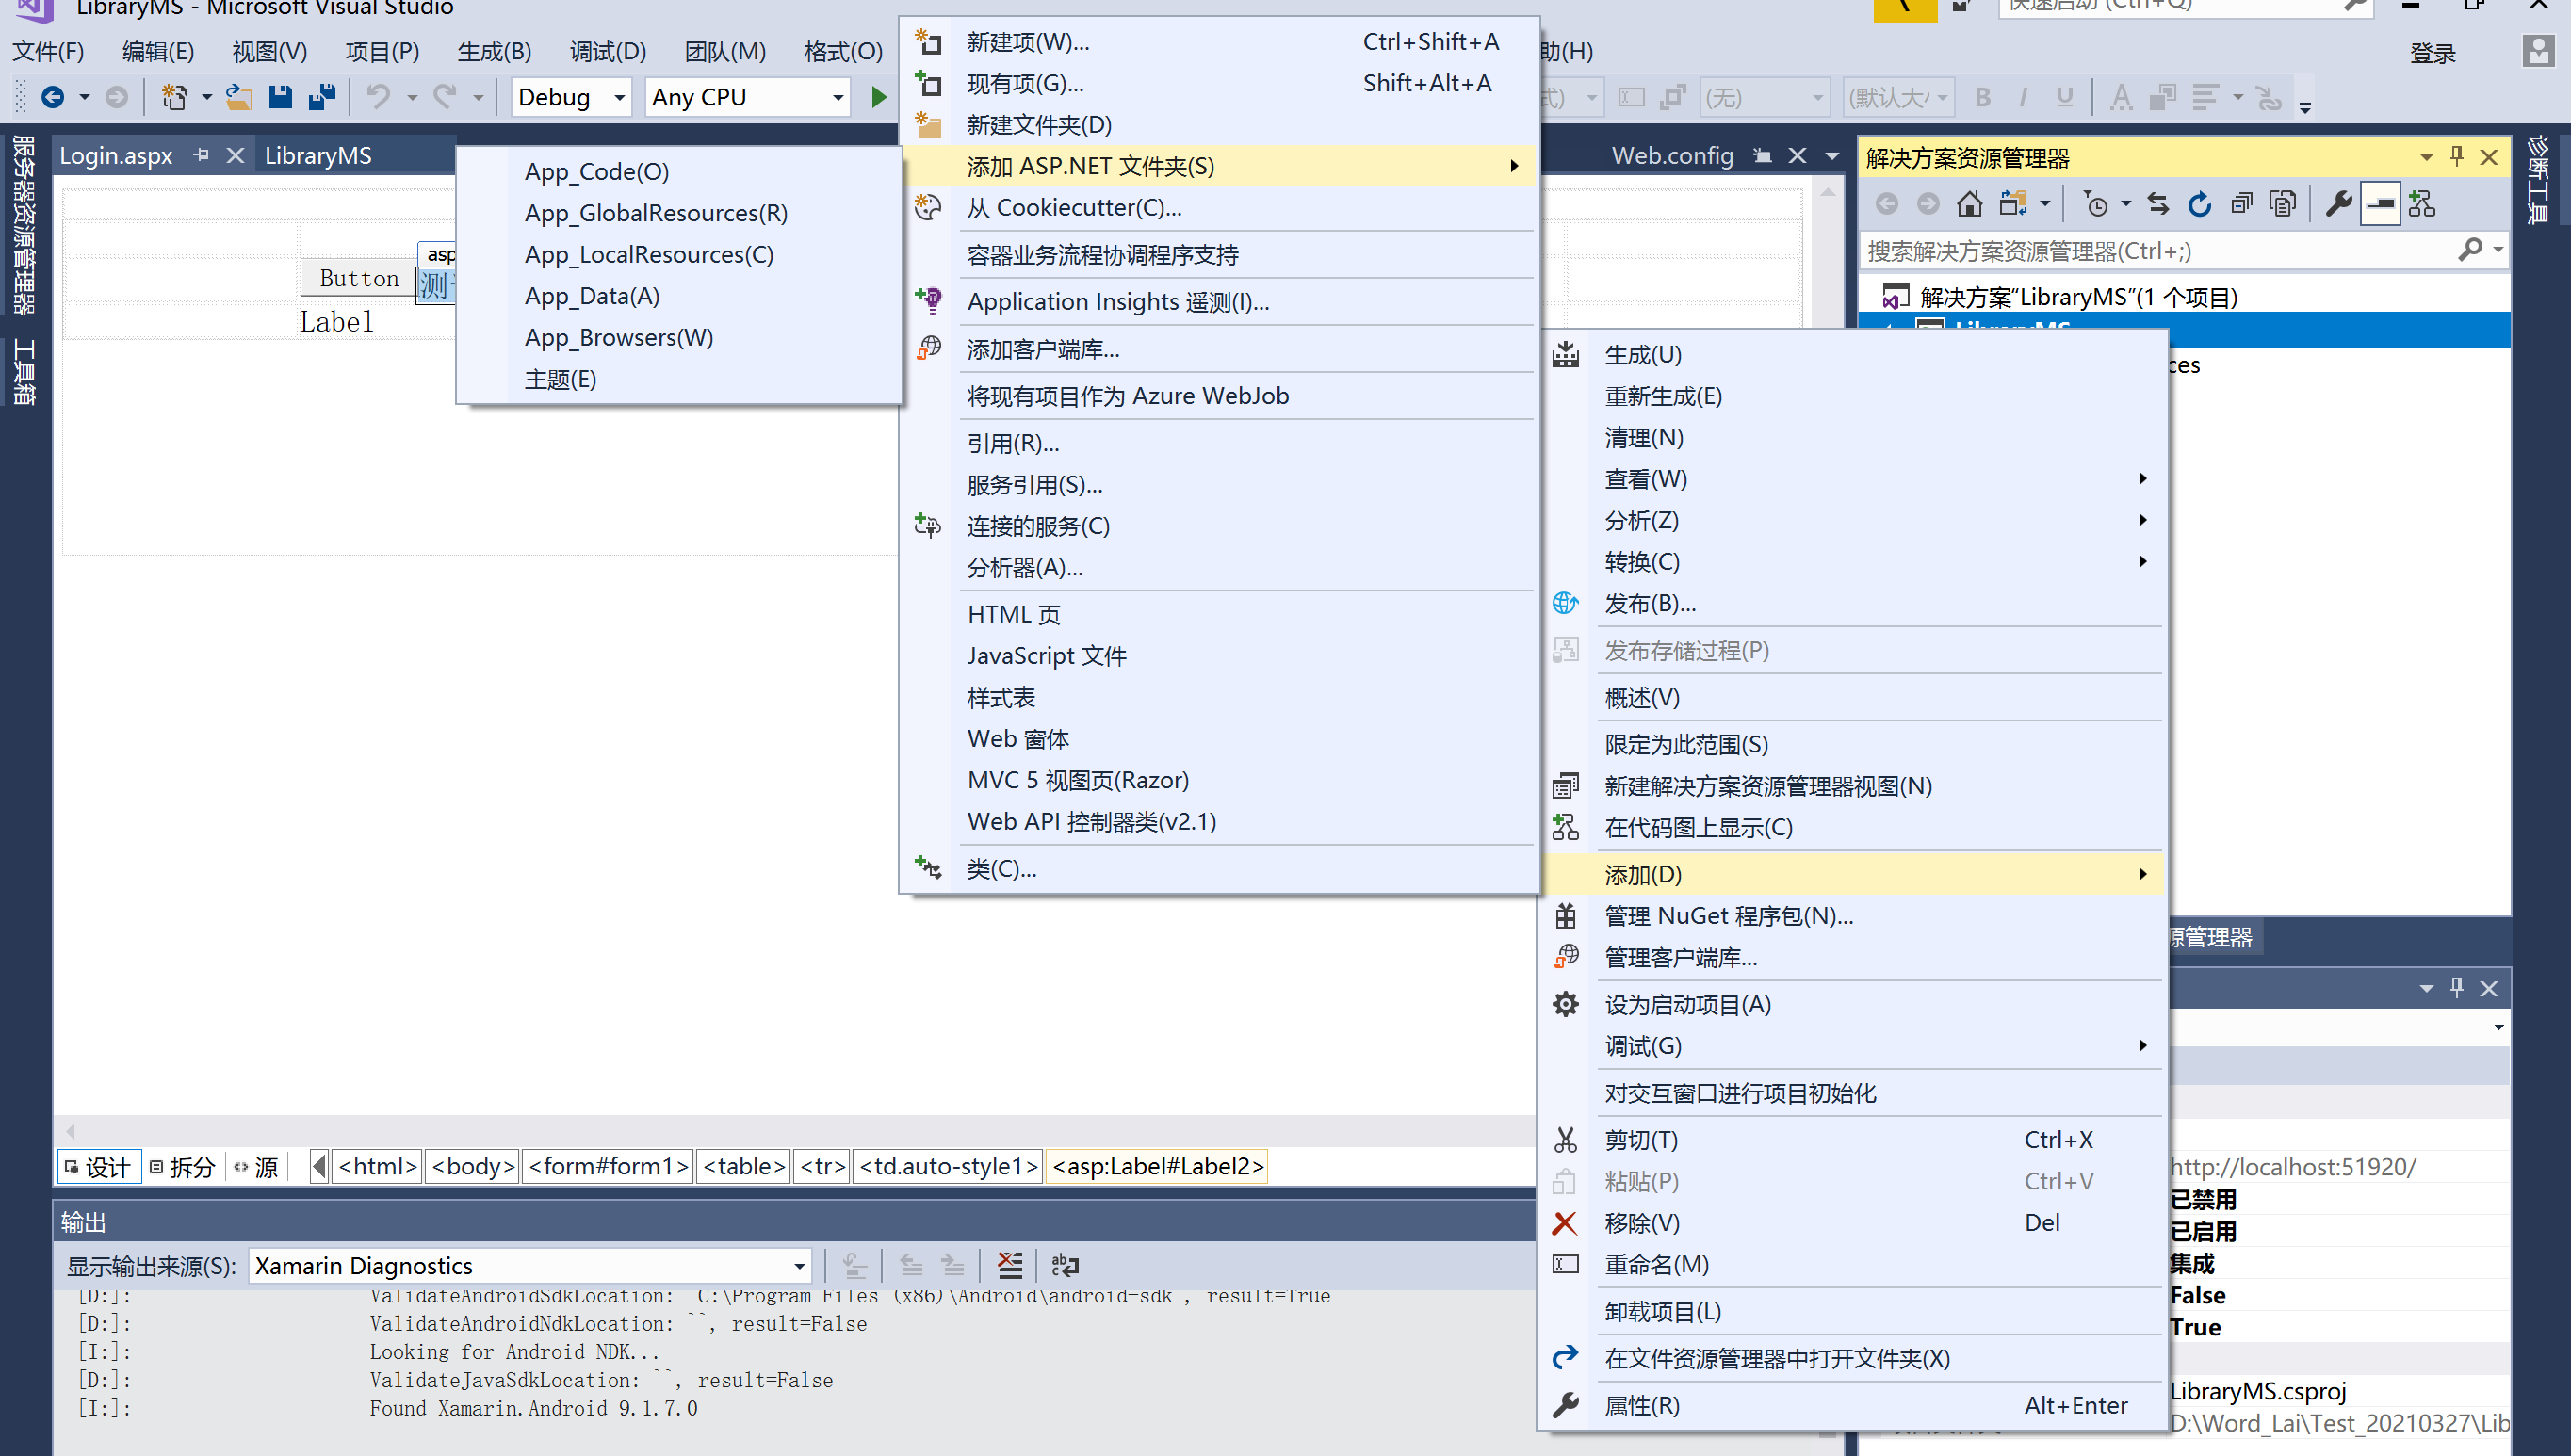
Task: Switch to 源 view button
Action: point(256,1167)
